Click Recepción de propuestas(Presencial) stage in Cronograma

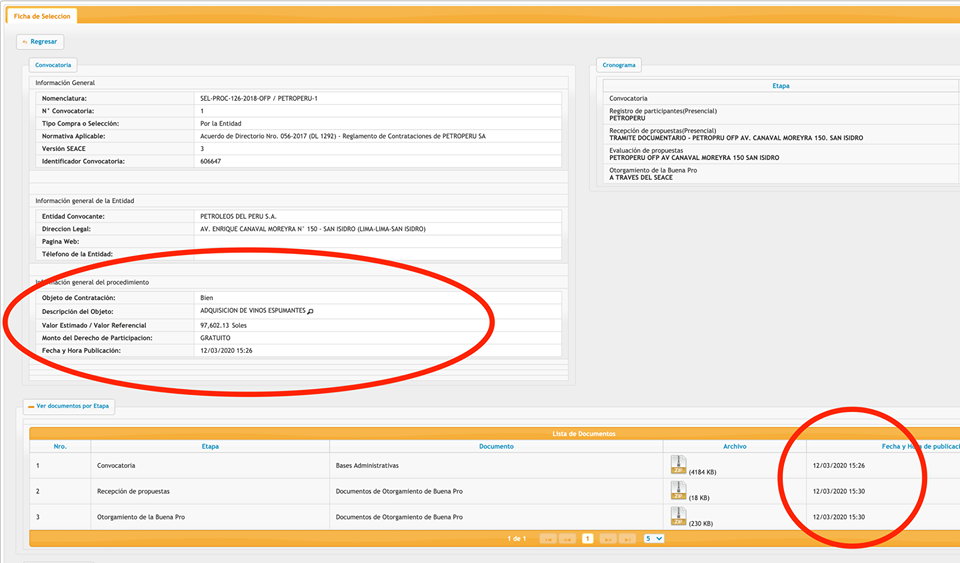(662, 130)
